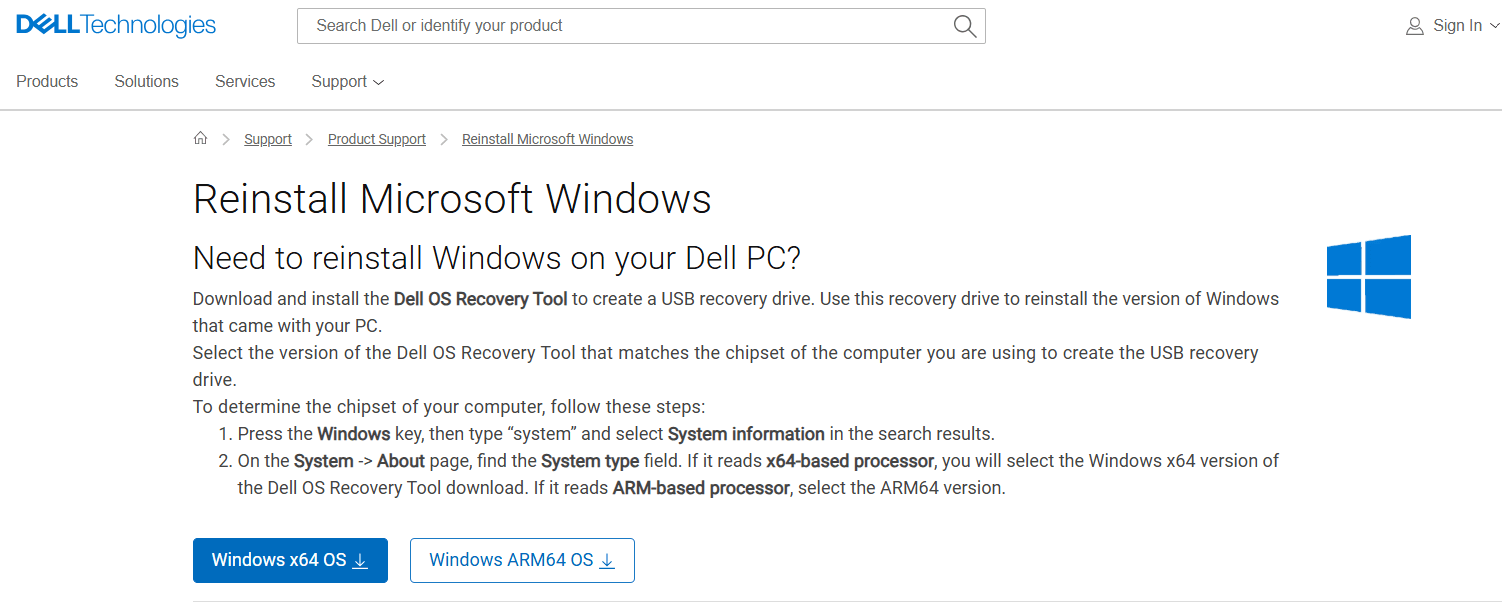Click the search magnifier icon
The image size is (1502, 603).
[963, 26]
